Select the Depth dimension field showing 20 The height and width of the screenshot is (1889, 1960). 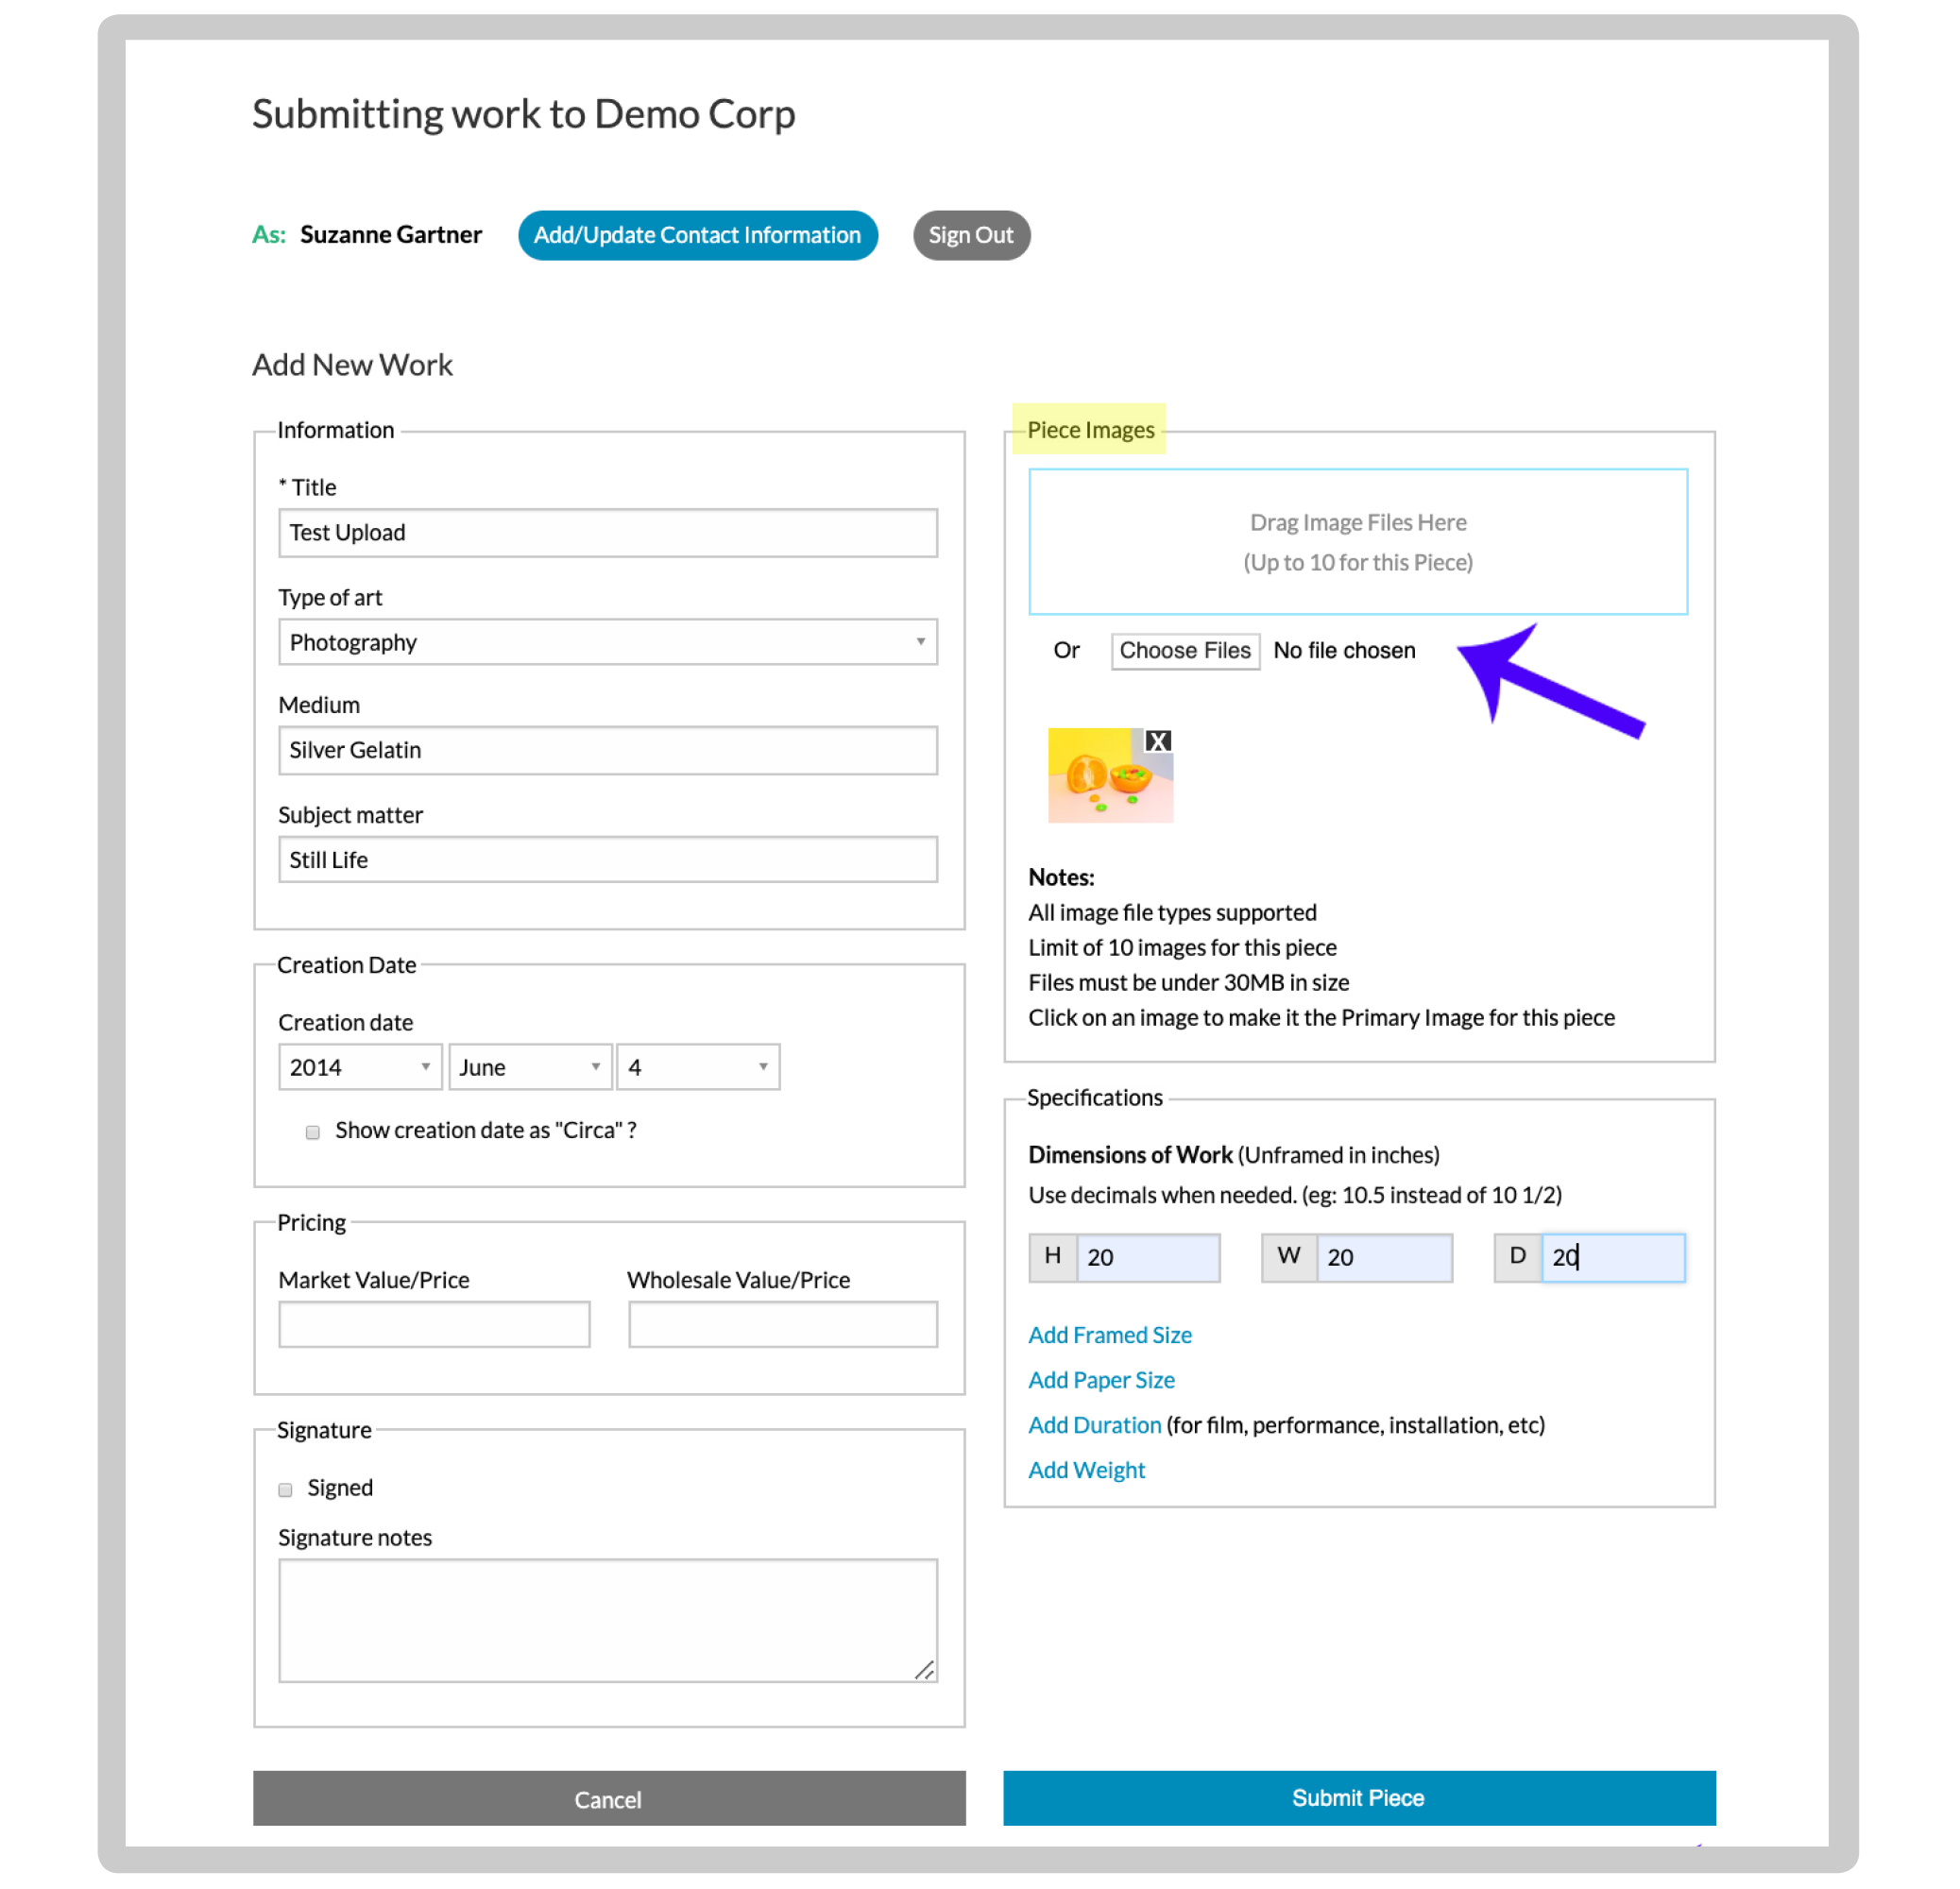(x=1613, y=1257)
